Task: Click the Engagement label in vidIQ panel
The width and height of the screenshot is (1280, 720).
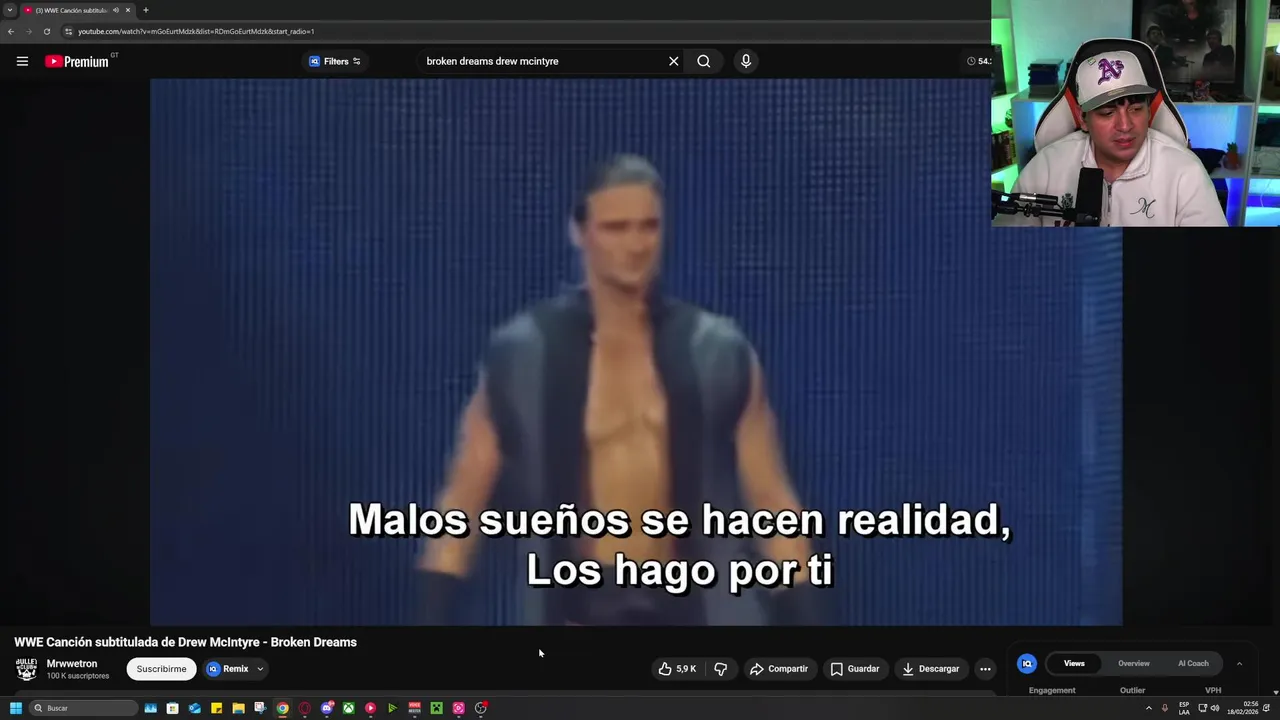Action: click(1052, 690)
